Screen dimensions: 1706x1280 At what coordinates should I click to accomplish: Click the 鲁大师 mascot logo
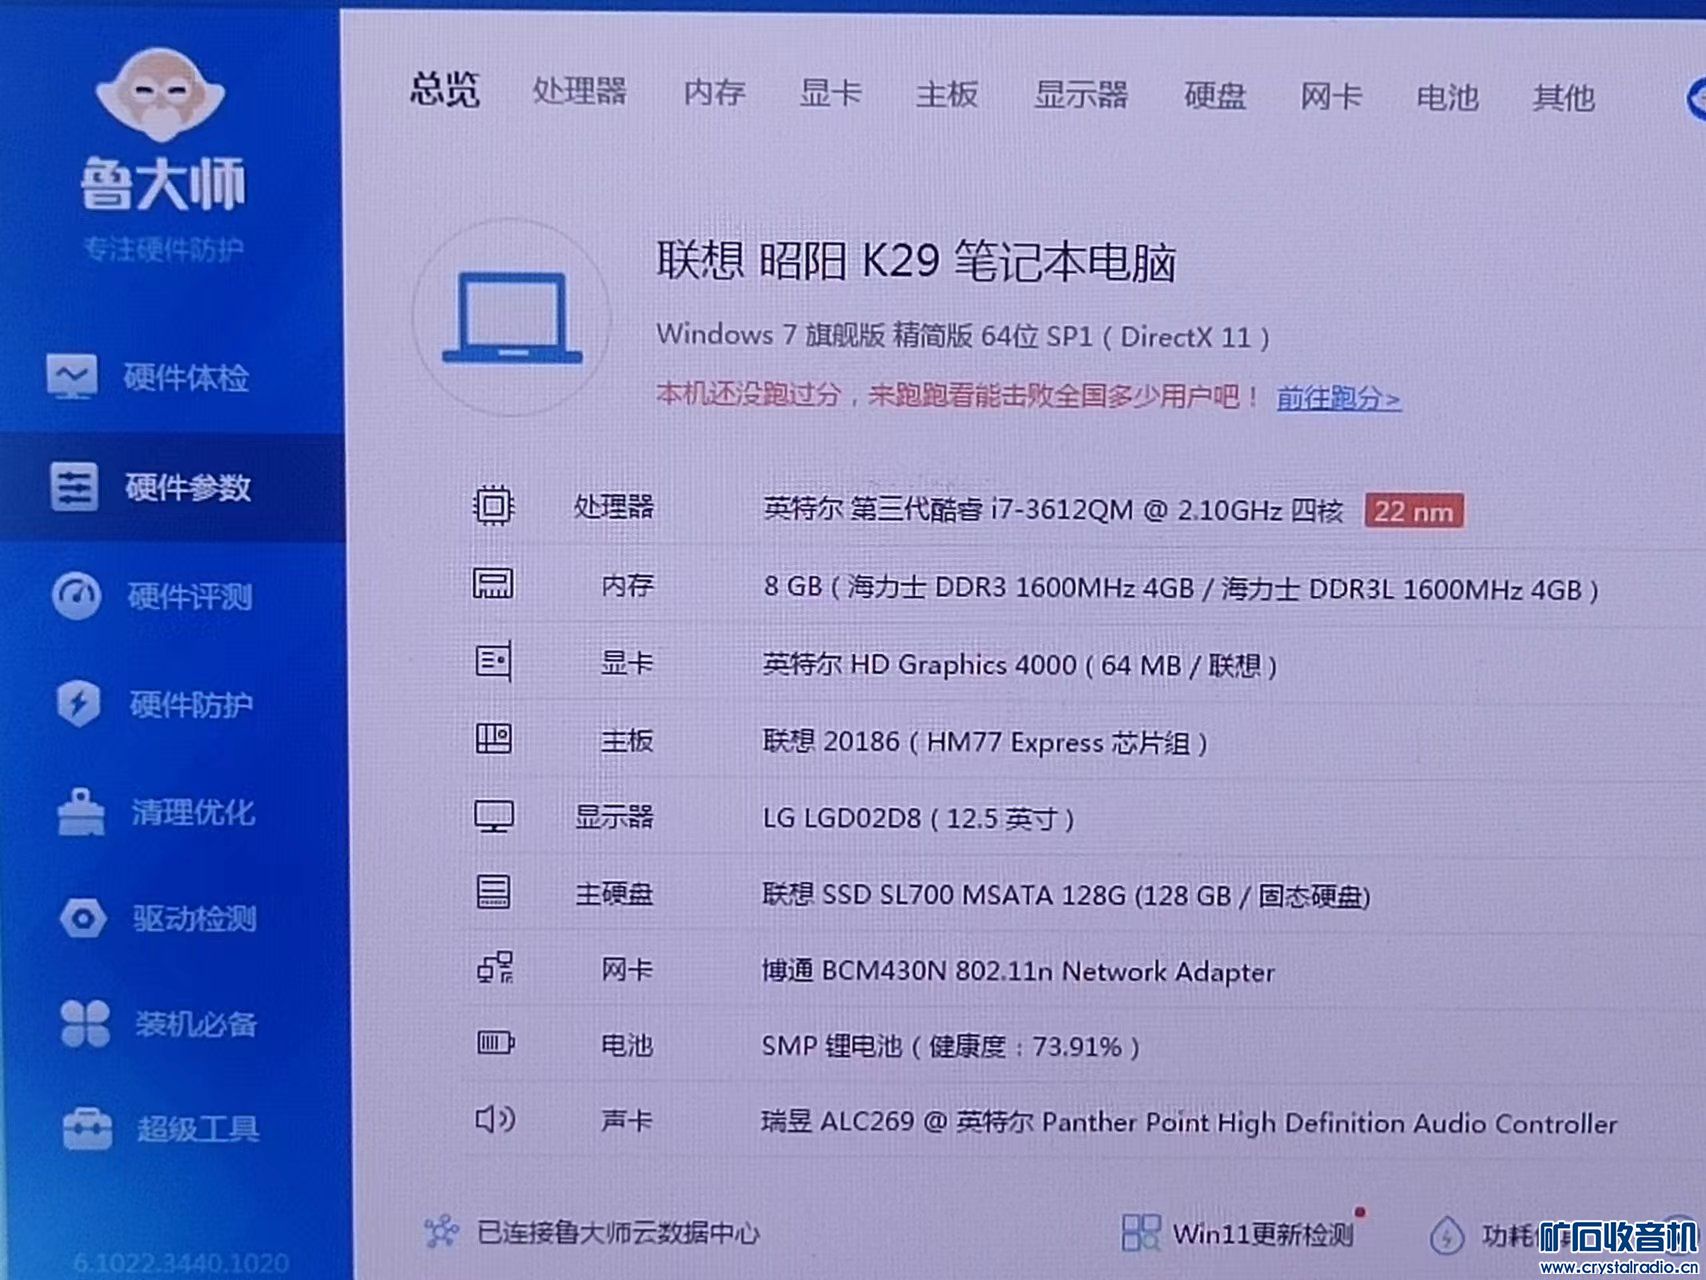pos(160,94)
